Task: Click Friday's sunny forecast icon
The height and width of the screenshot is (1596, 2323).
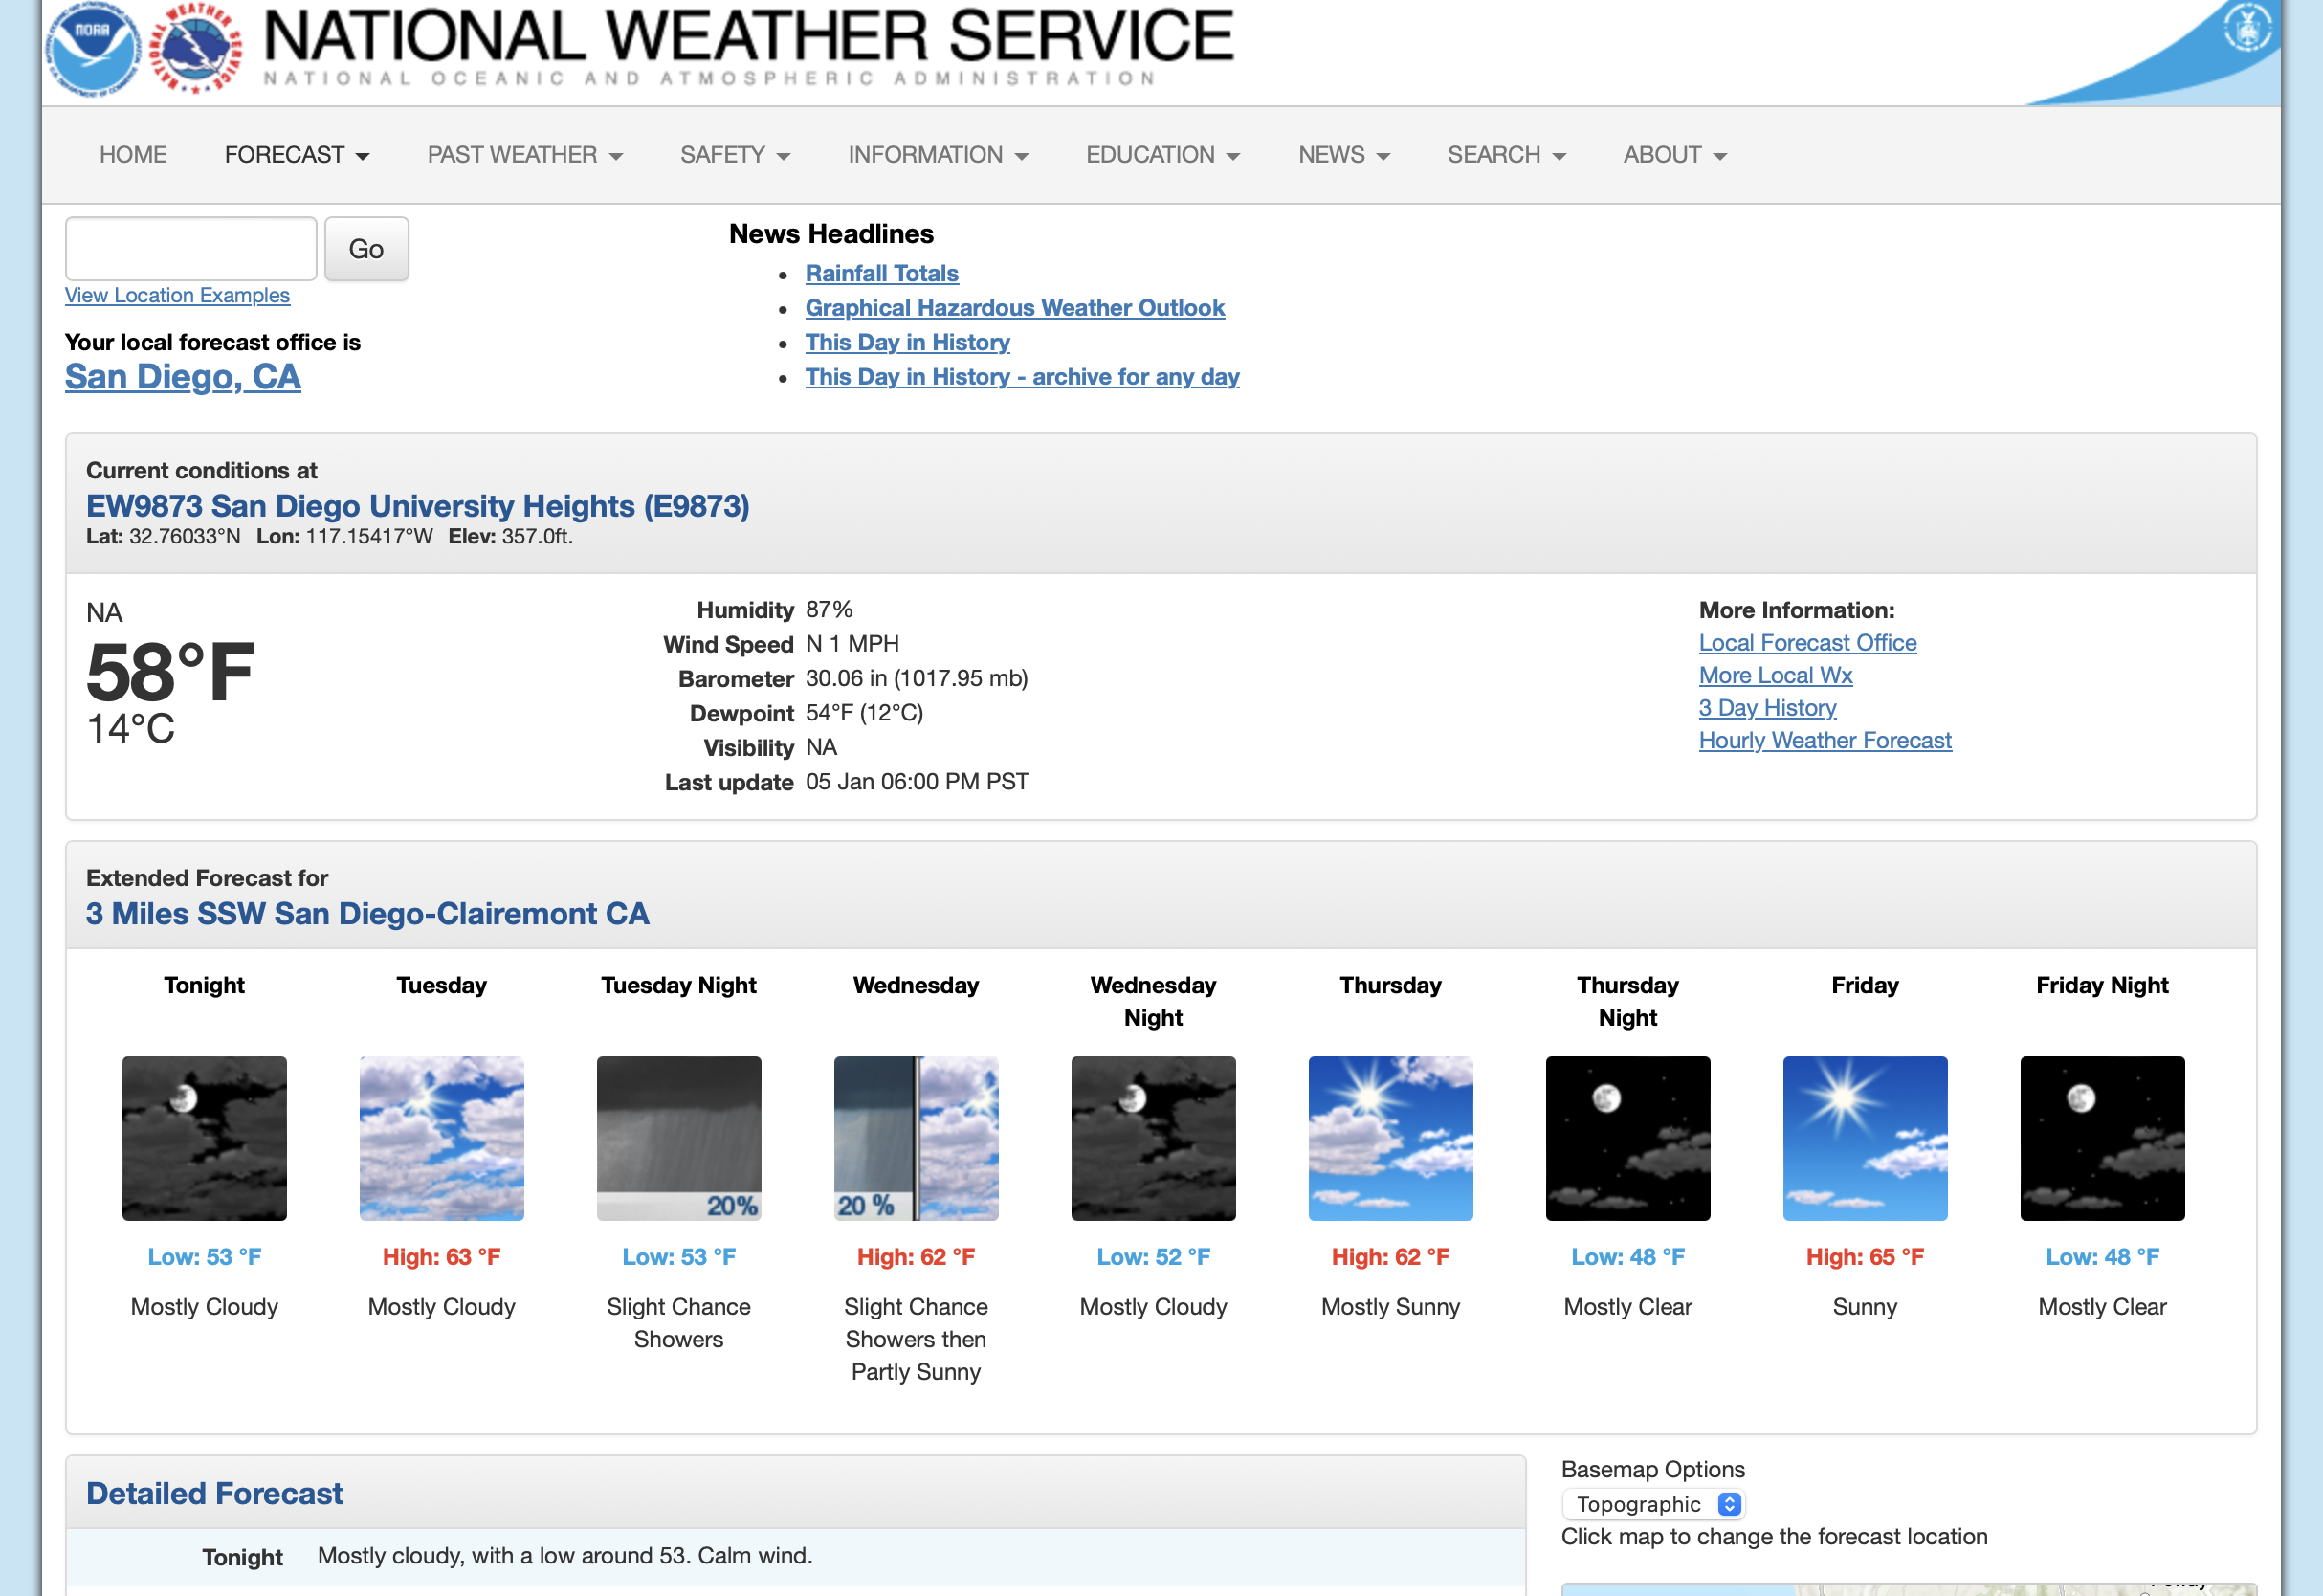Action: [x=1864, y=1138]
